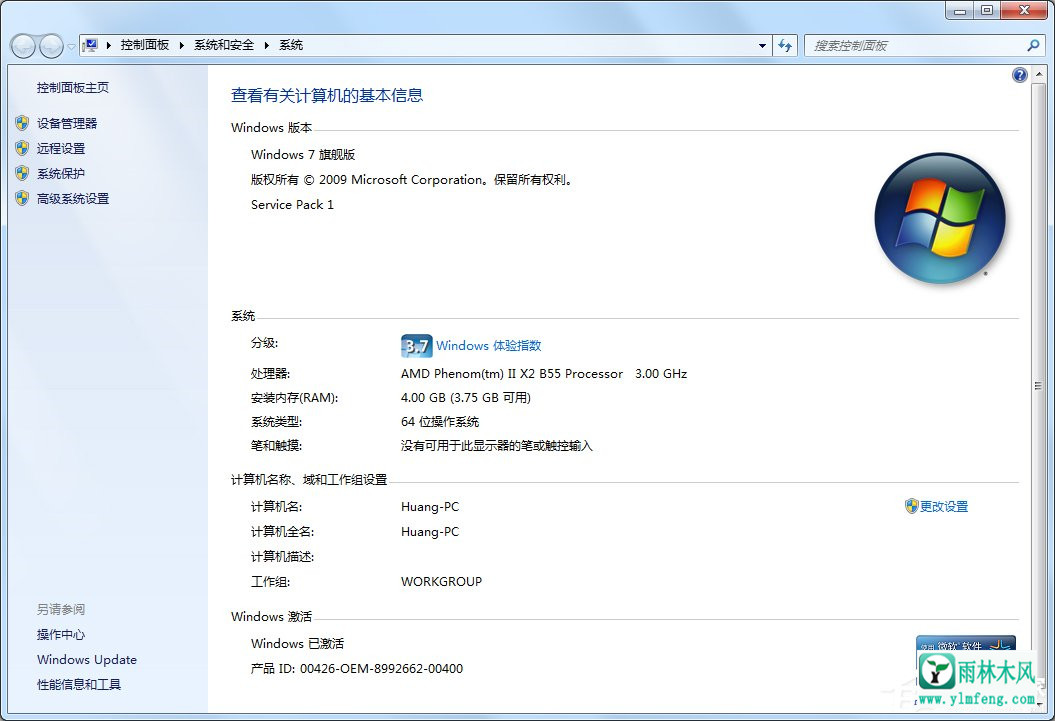Click the computer icon in address bar
Viewport: 1055px width, 721px height.
pos(90,45)
